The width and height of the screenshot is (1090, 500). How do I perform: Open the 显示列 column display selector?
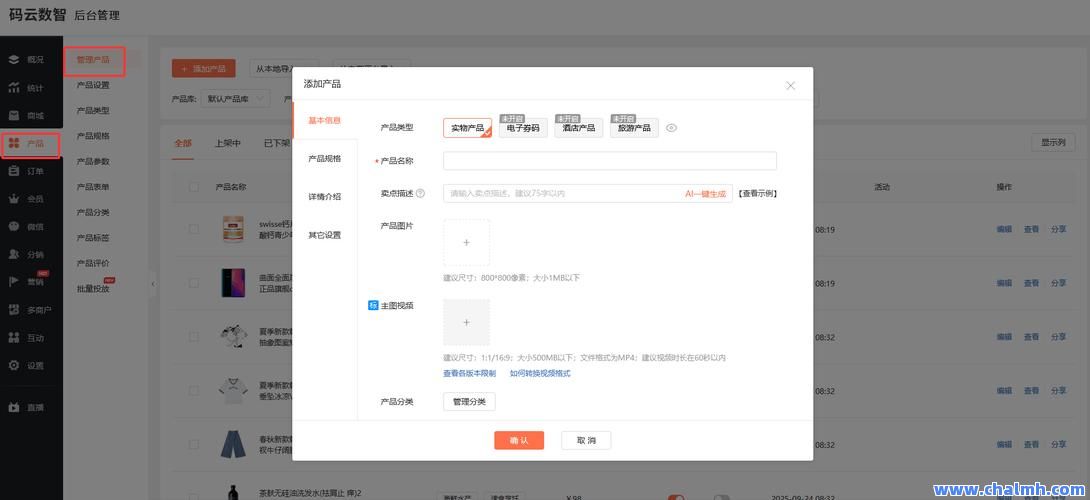click(x=1053, y=143)
